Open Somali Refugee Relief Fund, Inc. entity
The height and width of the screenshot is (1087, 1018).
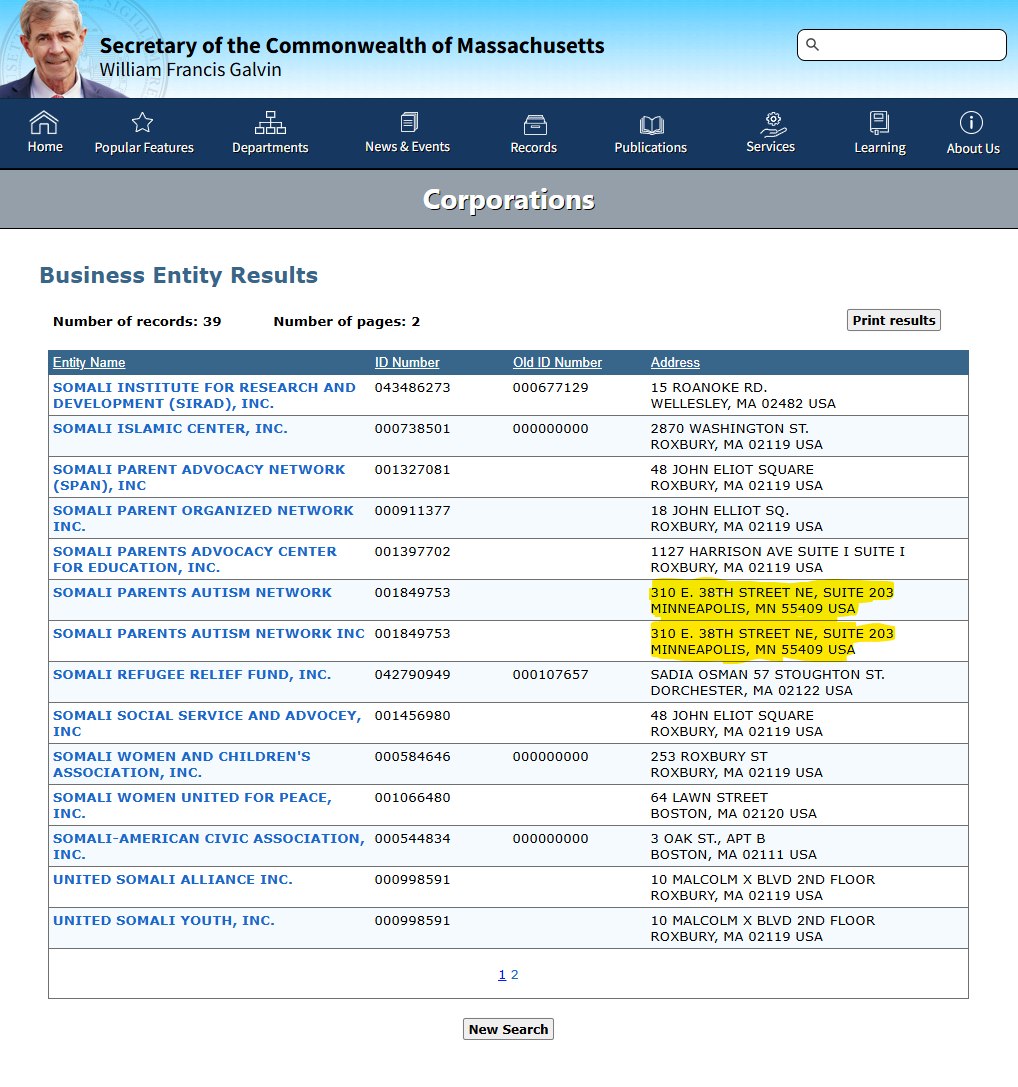tap(192, 675)
